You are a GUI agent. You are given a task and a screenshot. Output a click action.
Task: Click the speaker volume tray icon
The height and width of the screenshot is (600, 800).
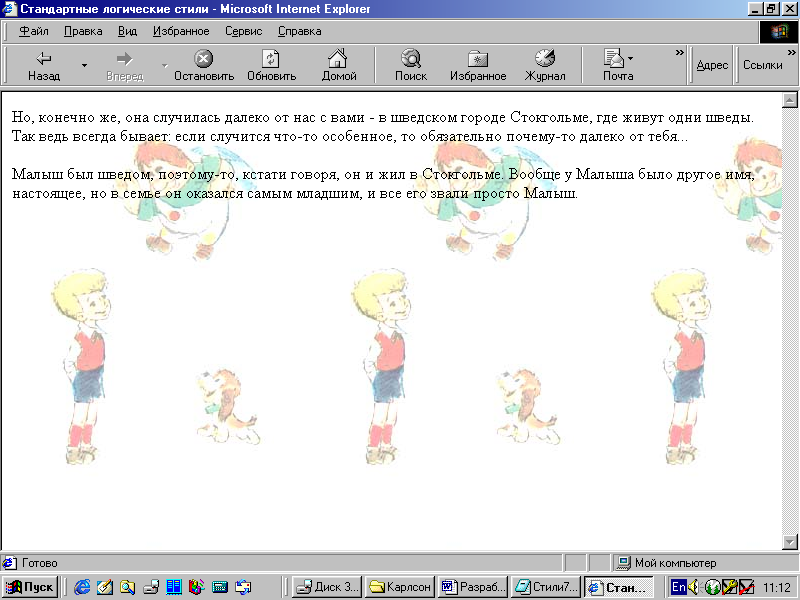[693, 587]
